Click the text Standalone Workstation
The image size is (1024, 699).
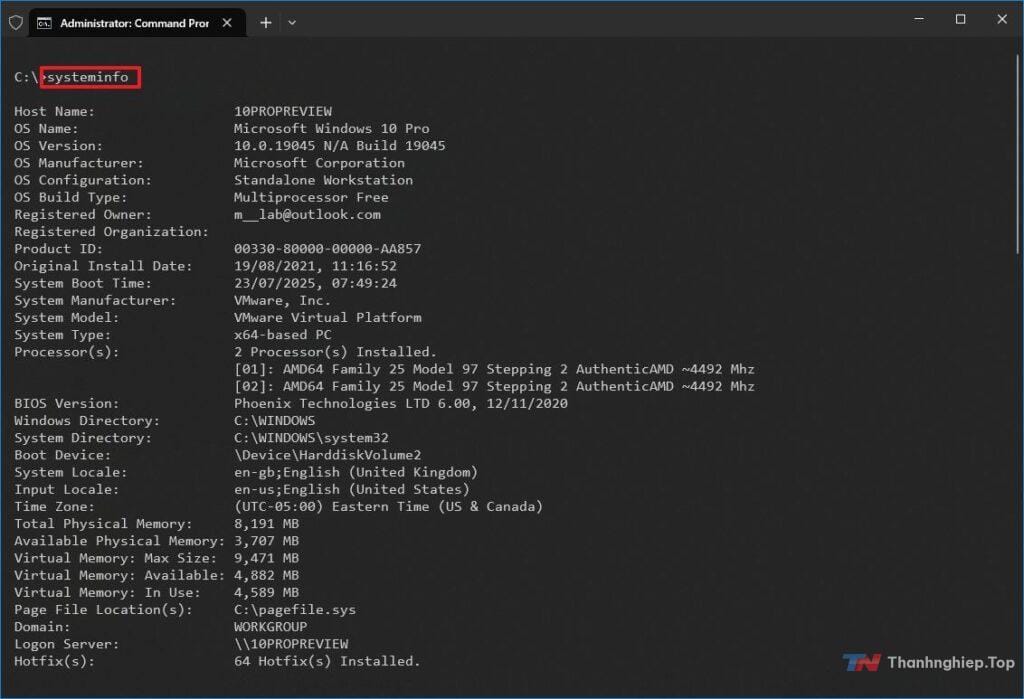[323, 180]
